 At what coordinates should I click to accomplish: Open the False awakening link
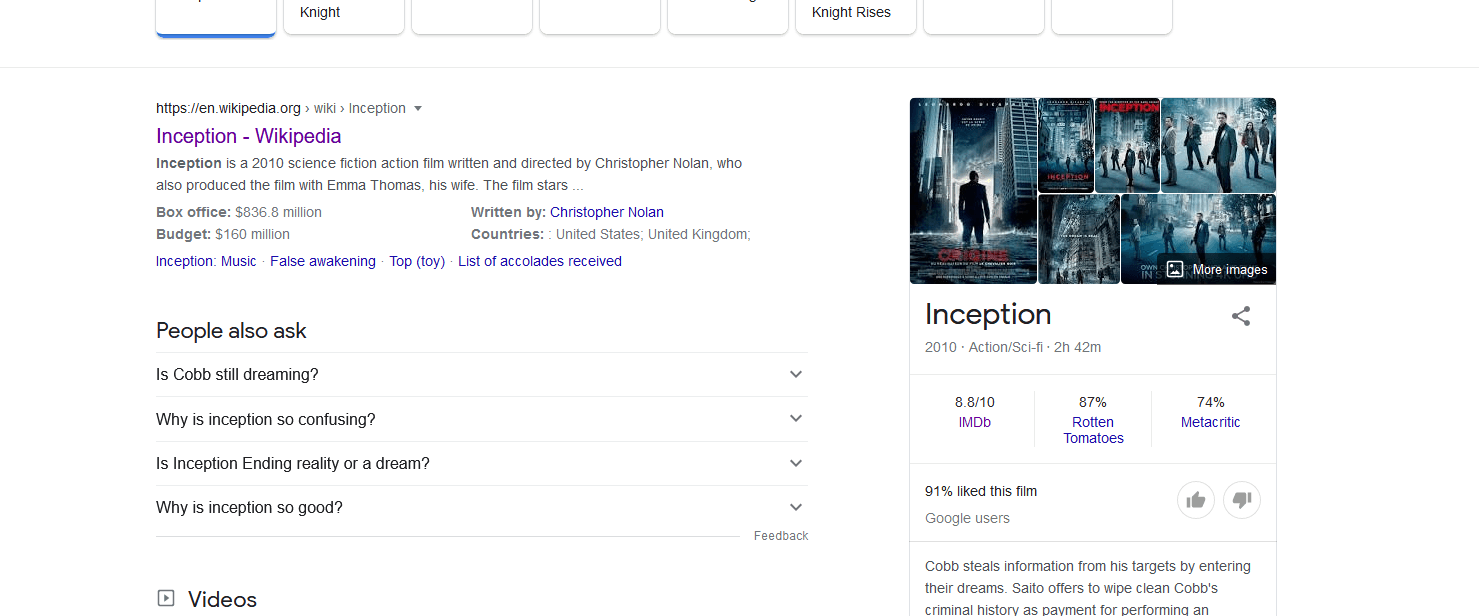(x=323, y=261)
